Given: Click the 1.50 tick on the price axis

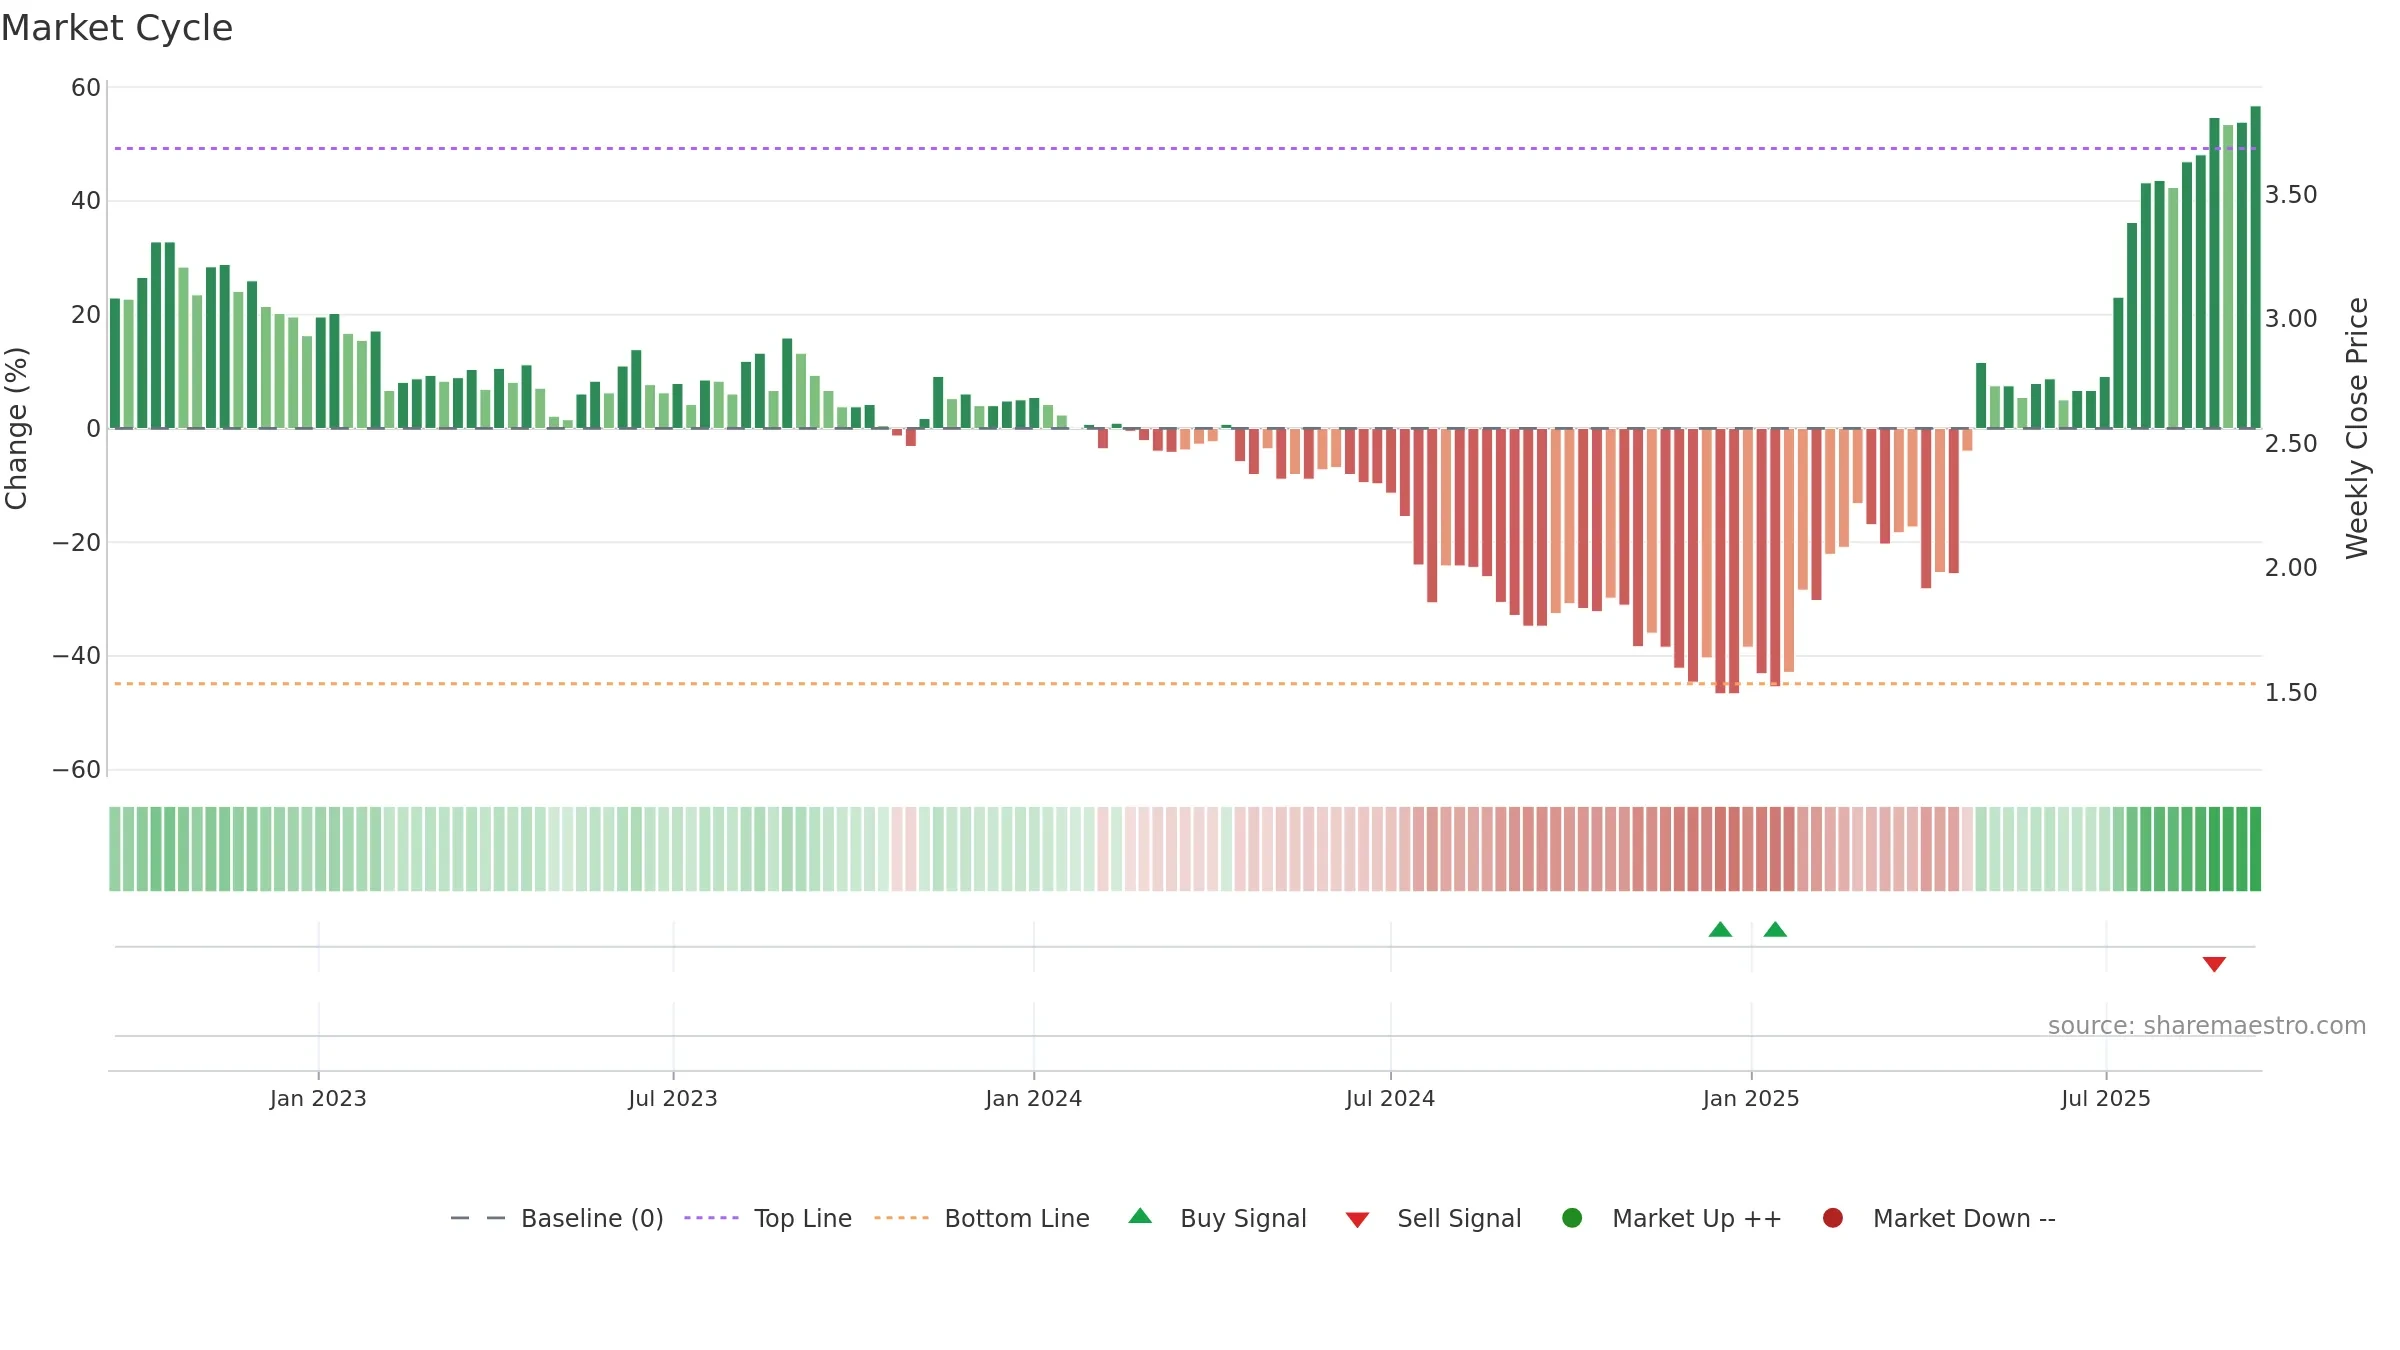Looking at the screenshot, I should click(2291, 693).
